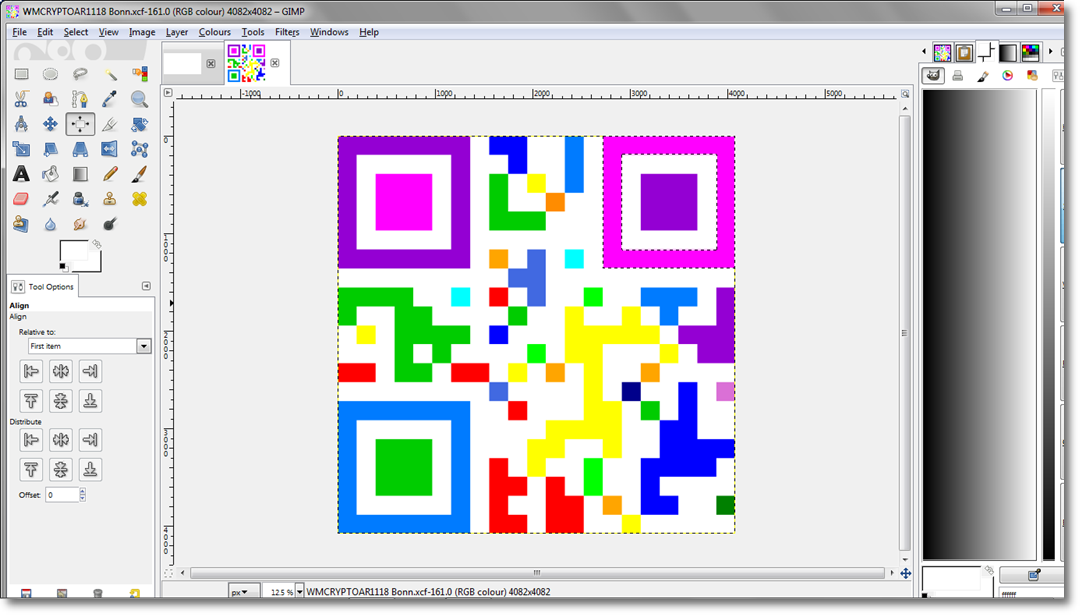
Task: Select the Foreground Select tool
Action: [x=50, y=99]
